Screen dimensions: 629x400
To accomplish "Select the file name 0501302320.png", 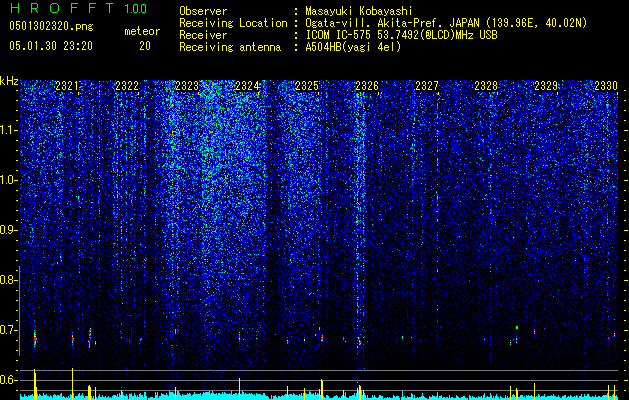I will tap(51, 26).
